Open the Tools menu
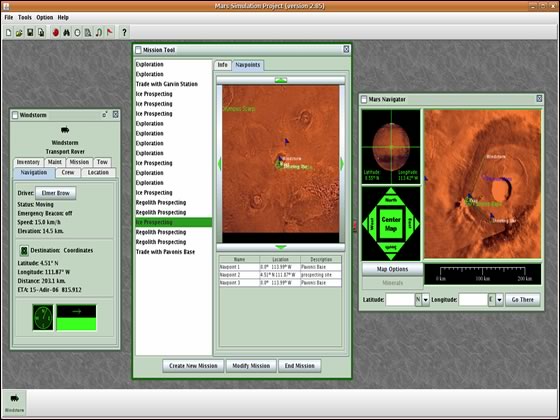Image resolution: width=560 pixels, height=420 pixels. [25, 17]
